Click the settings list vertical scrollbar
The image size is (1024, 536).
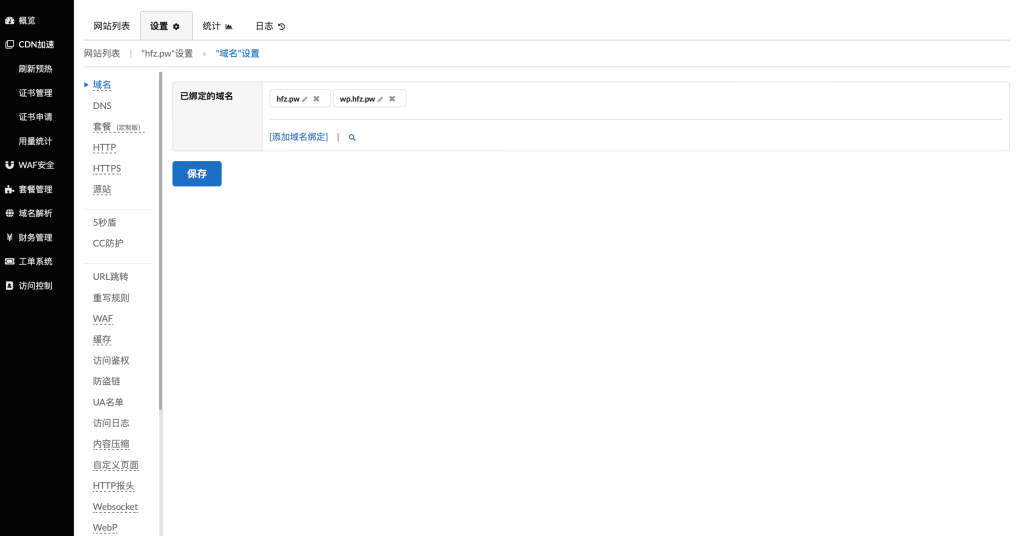[x=160, y=240]
